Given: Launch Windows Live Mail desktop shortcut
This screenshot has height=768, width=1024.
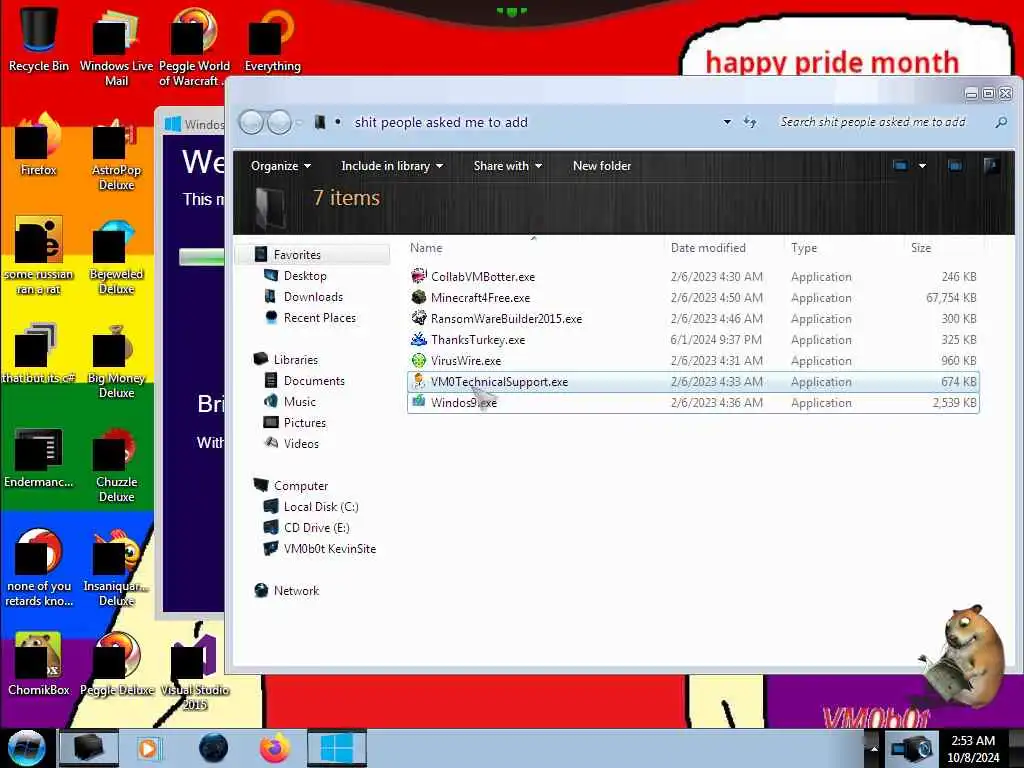Looking at the screenshot, I should click(116, 46).
